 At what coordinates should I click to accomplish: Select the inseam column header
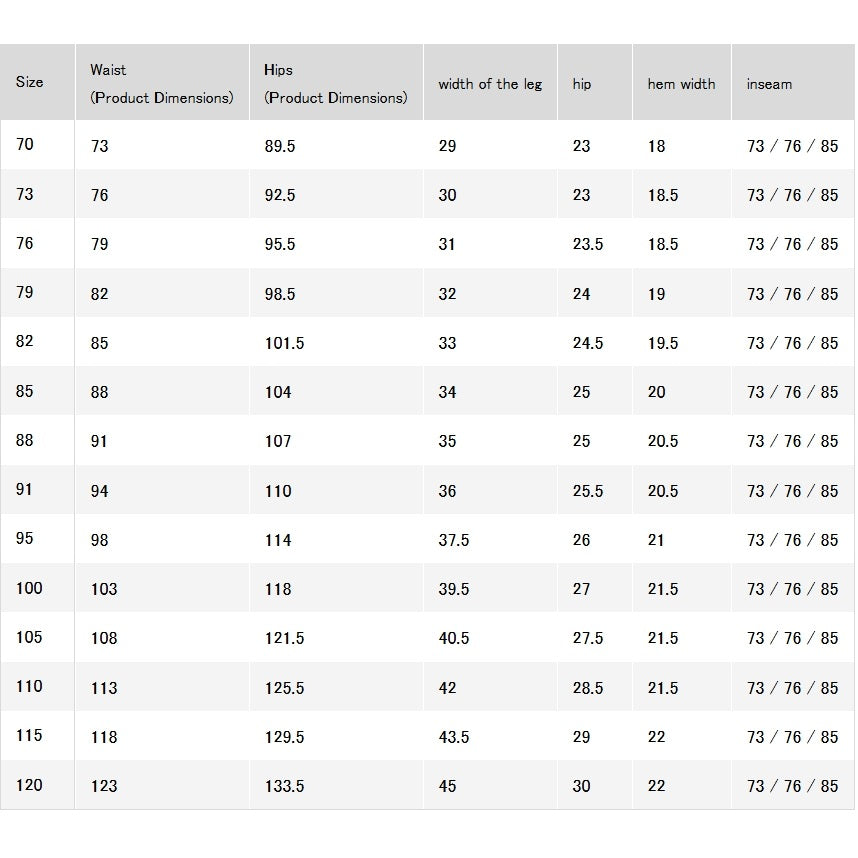coord(769,84)
